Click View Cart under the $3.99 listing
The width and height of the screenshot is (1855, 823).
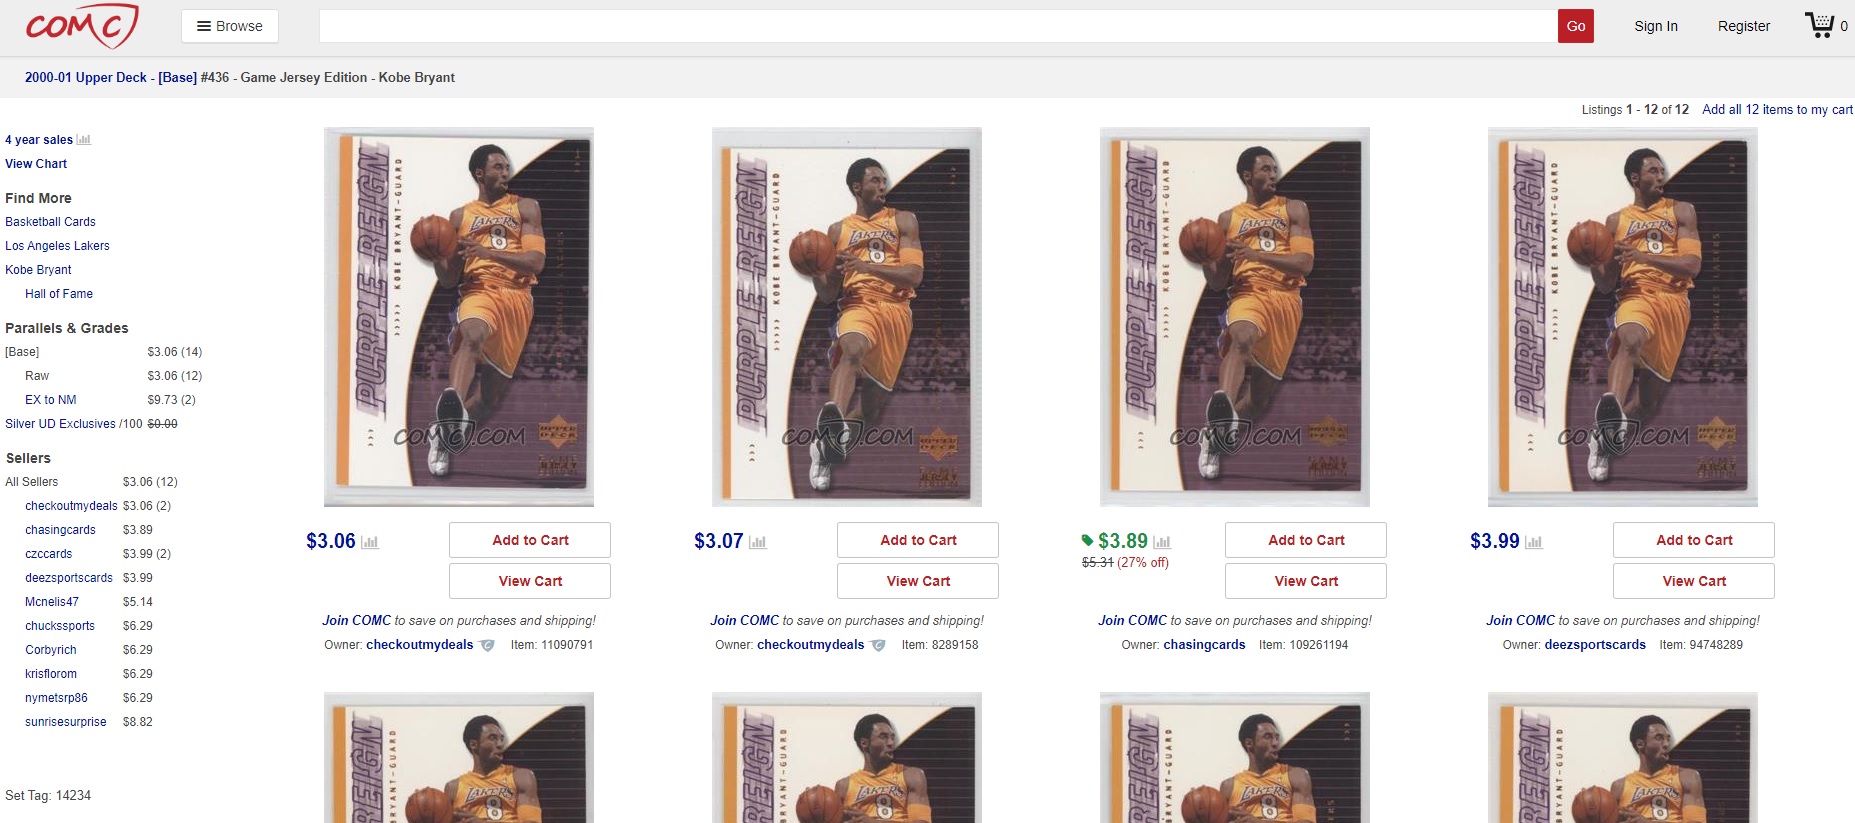pyautogui.click(x=1694, y=581)
